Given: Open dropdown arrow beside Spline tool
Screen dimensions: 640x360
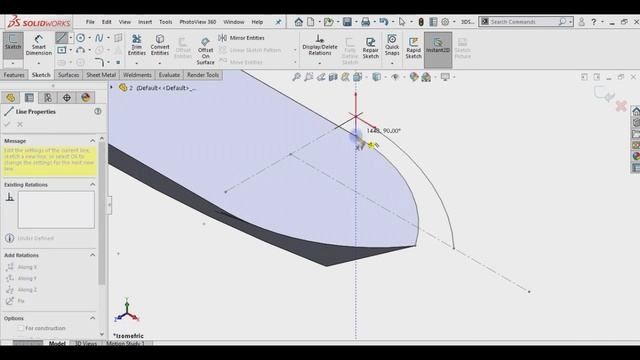Looking at the screenshot, I should coord(108,38).
